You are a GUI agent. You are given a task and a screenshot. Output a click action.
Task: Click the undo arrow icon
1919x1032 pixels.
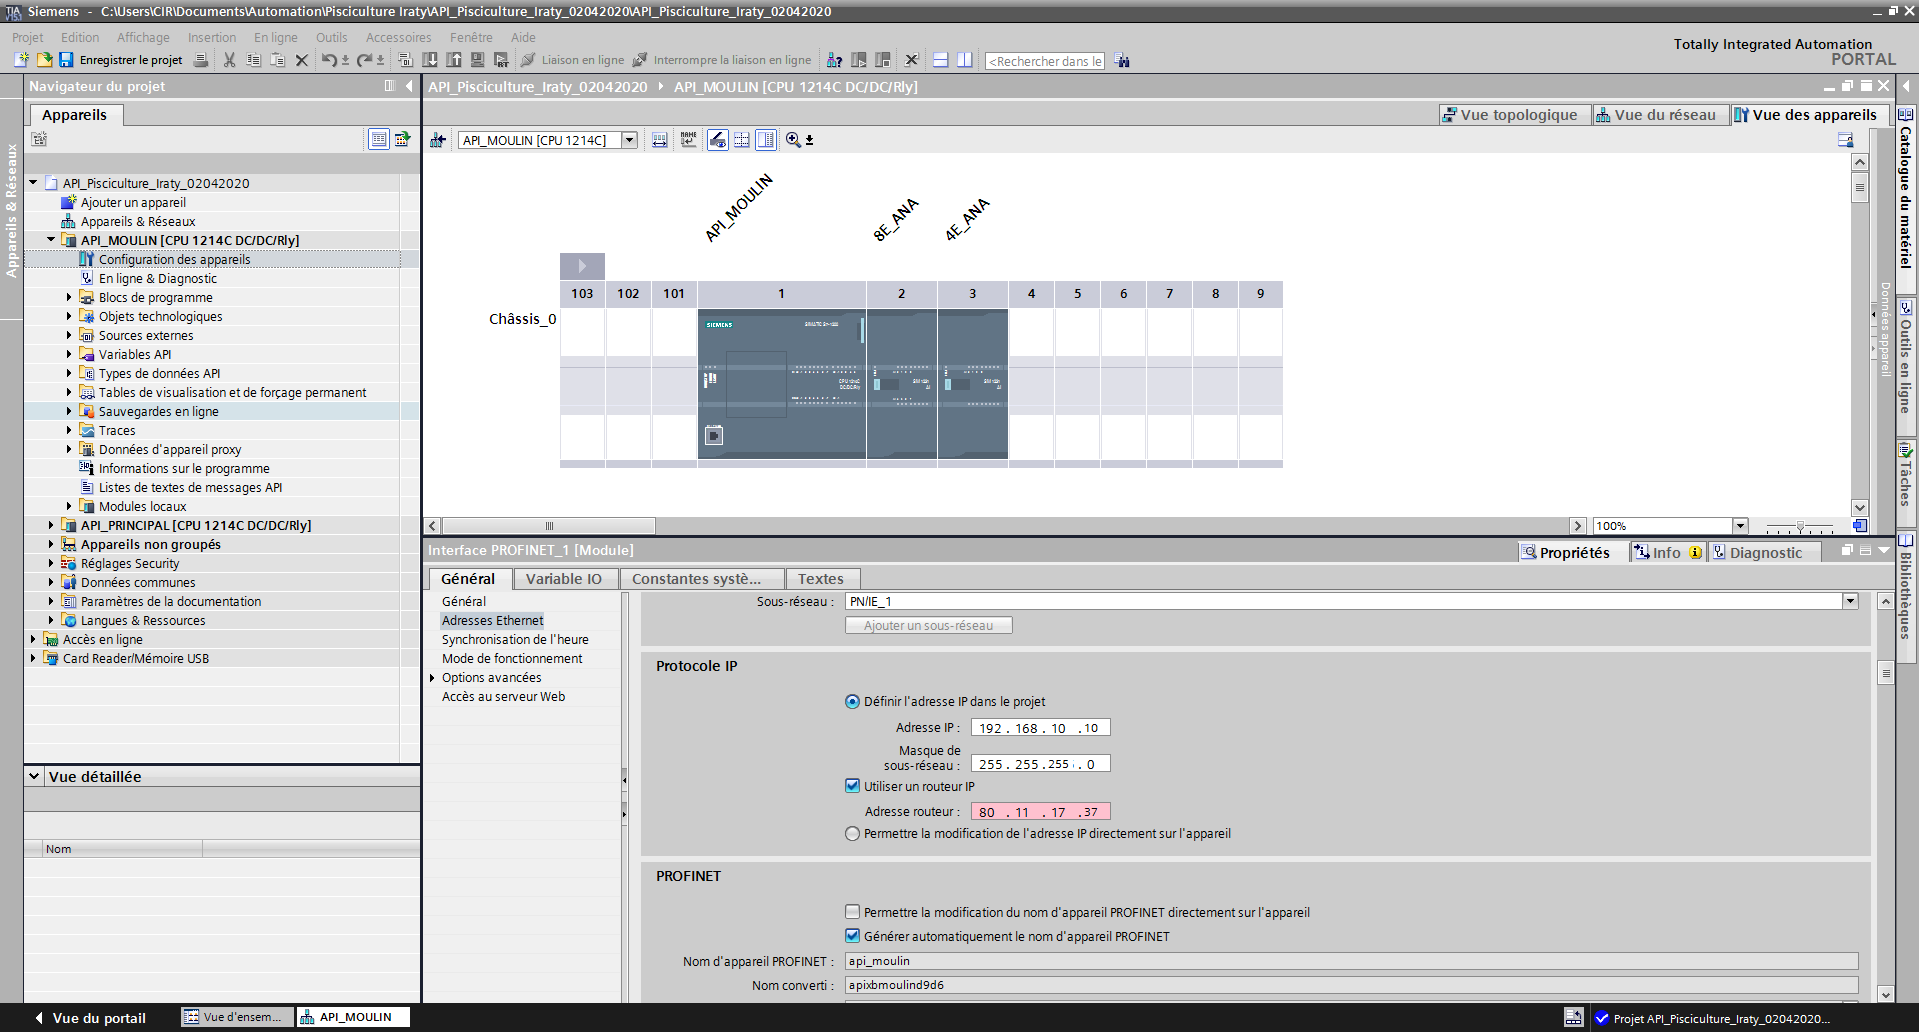pos(328,60)
